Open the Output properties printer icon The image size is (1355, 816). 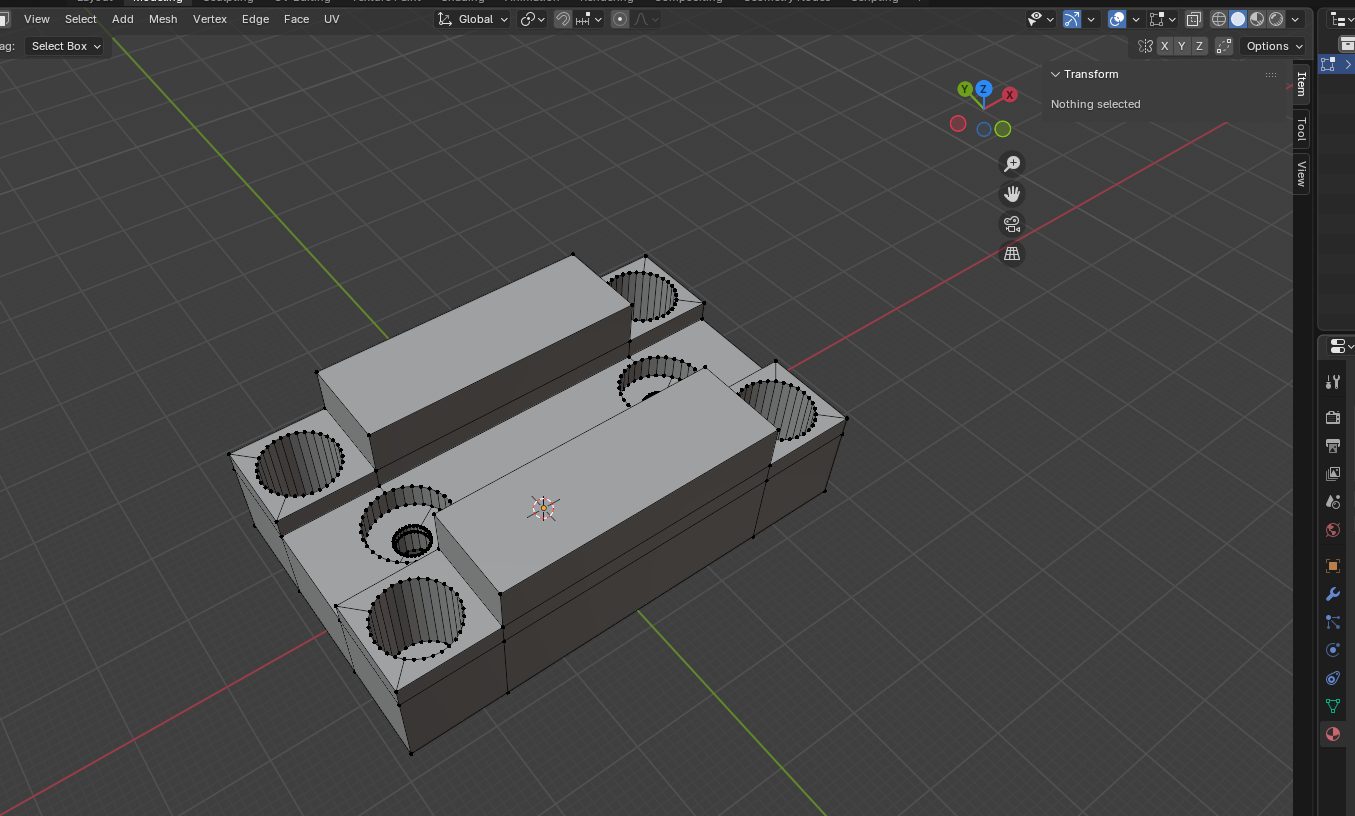pyautogui.click(x=1332, y=445)
